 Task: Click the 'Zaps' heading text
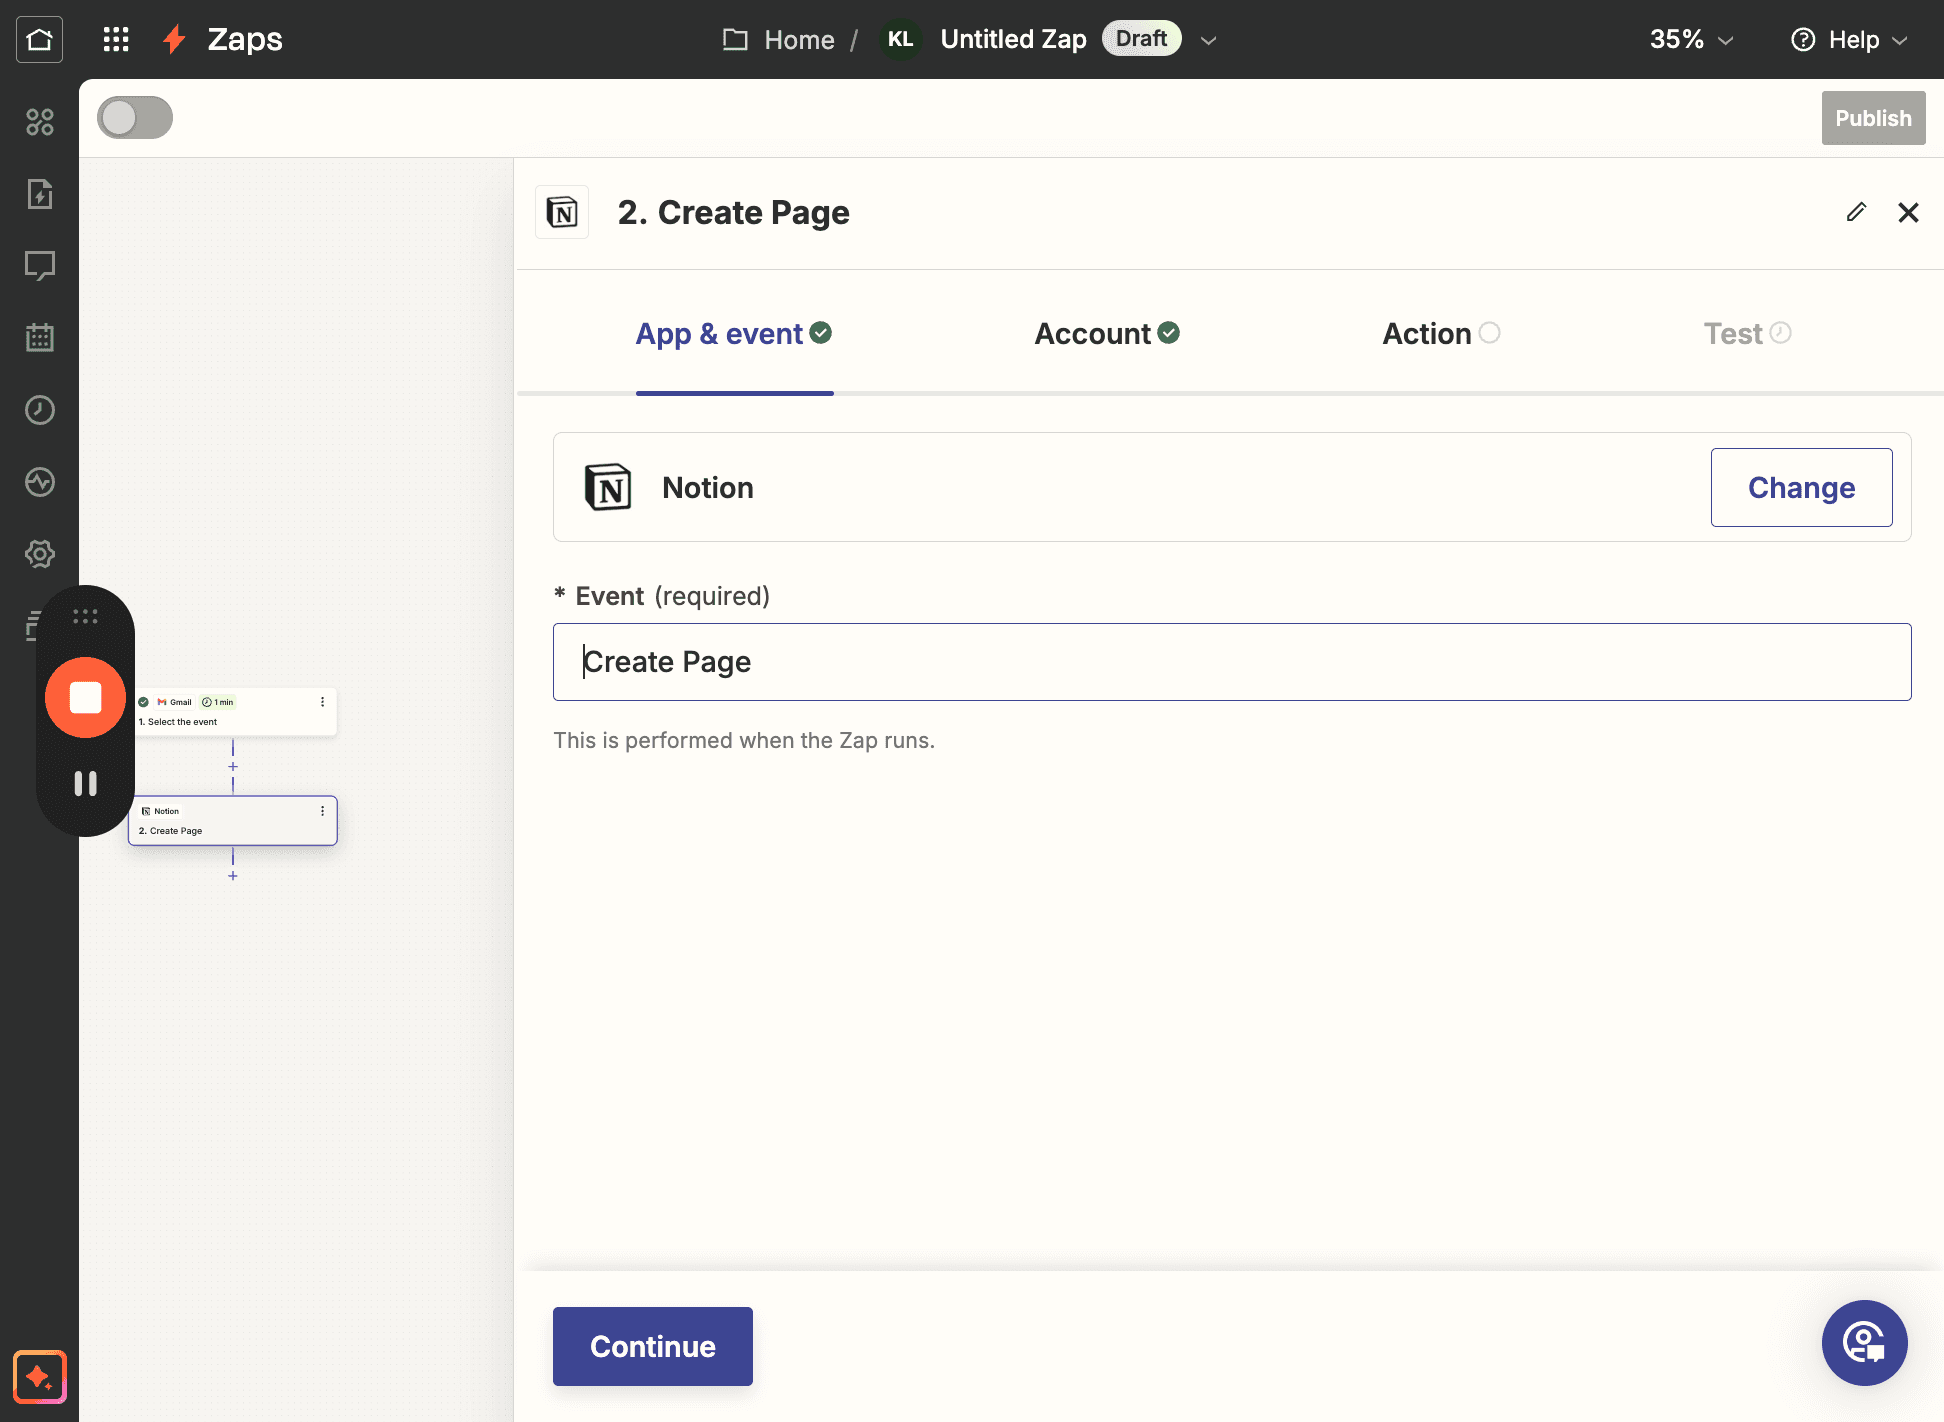coord(245,39)
